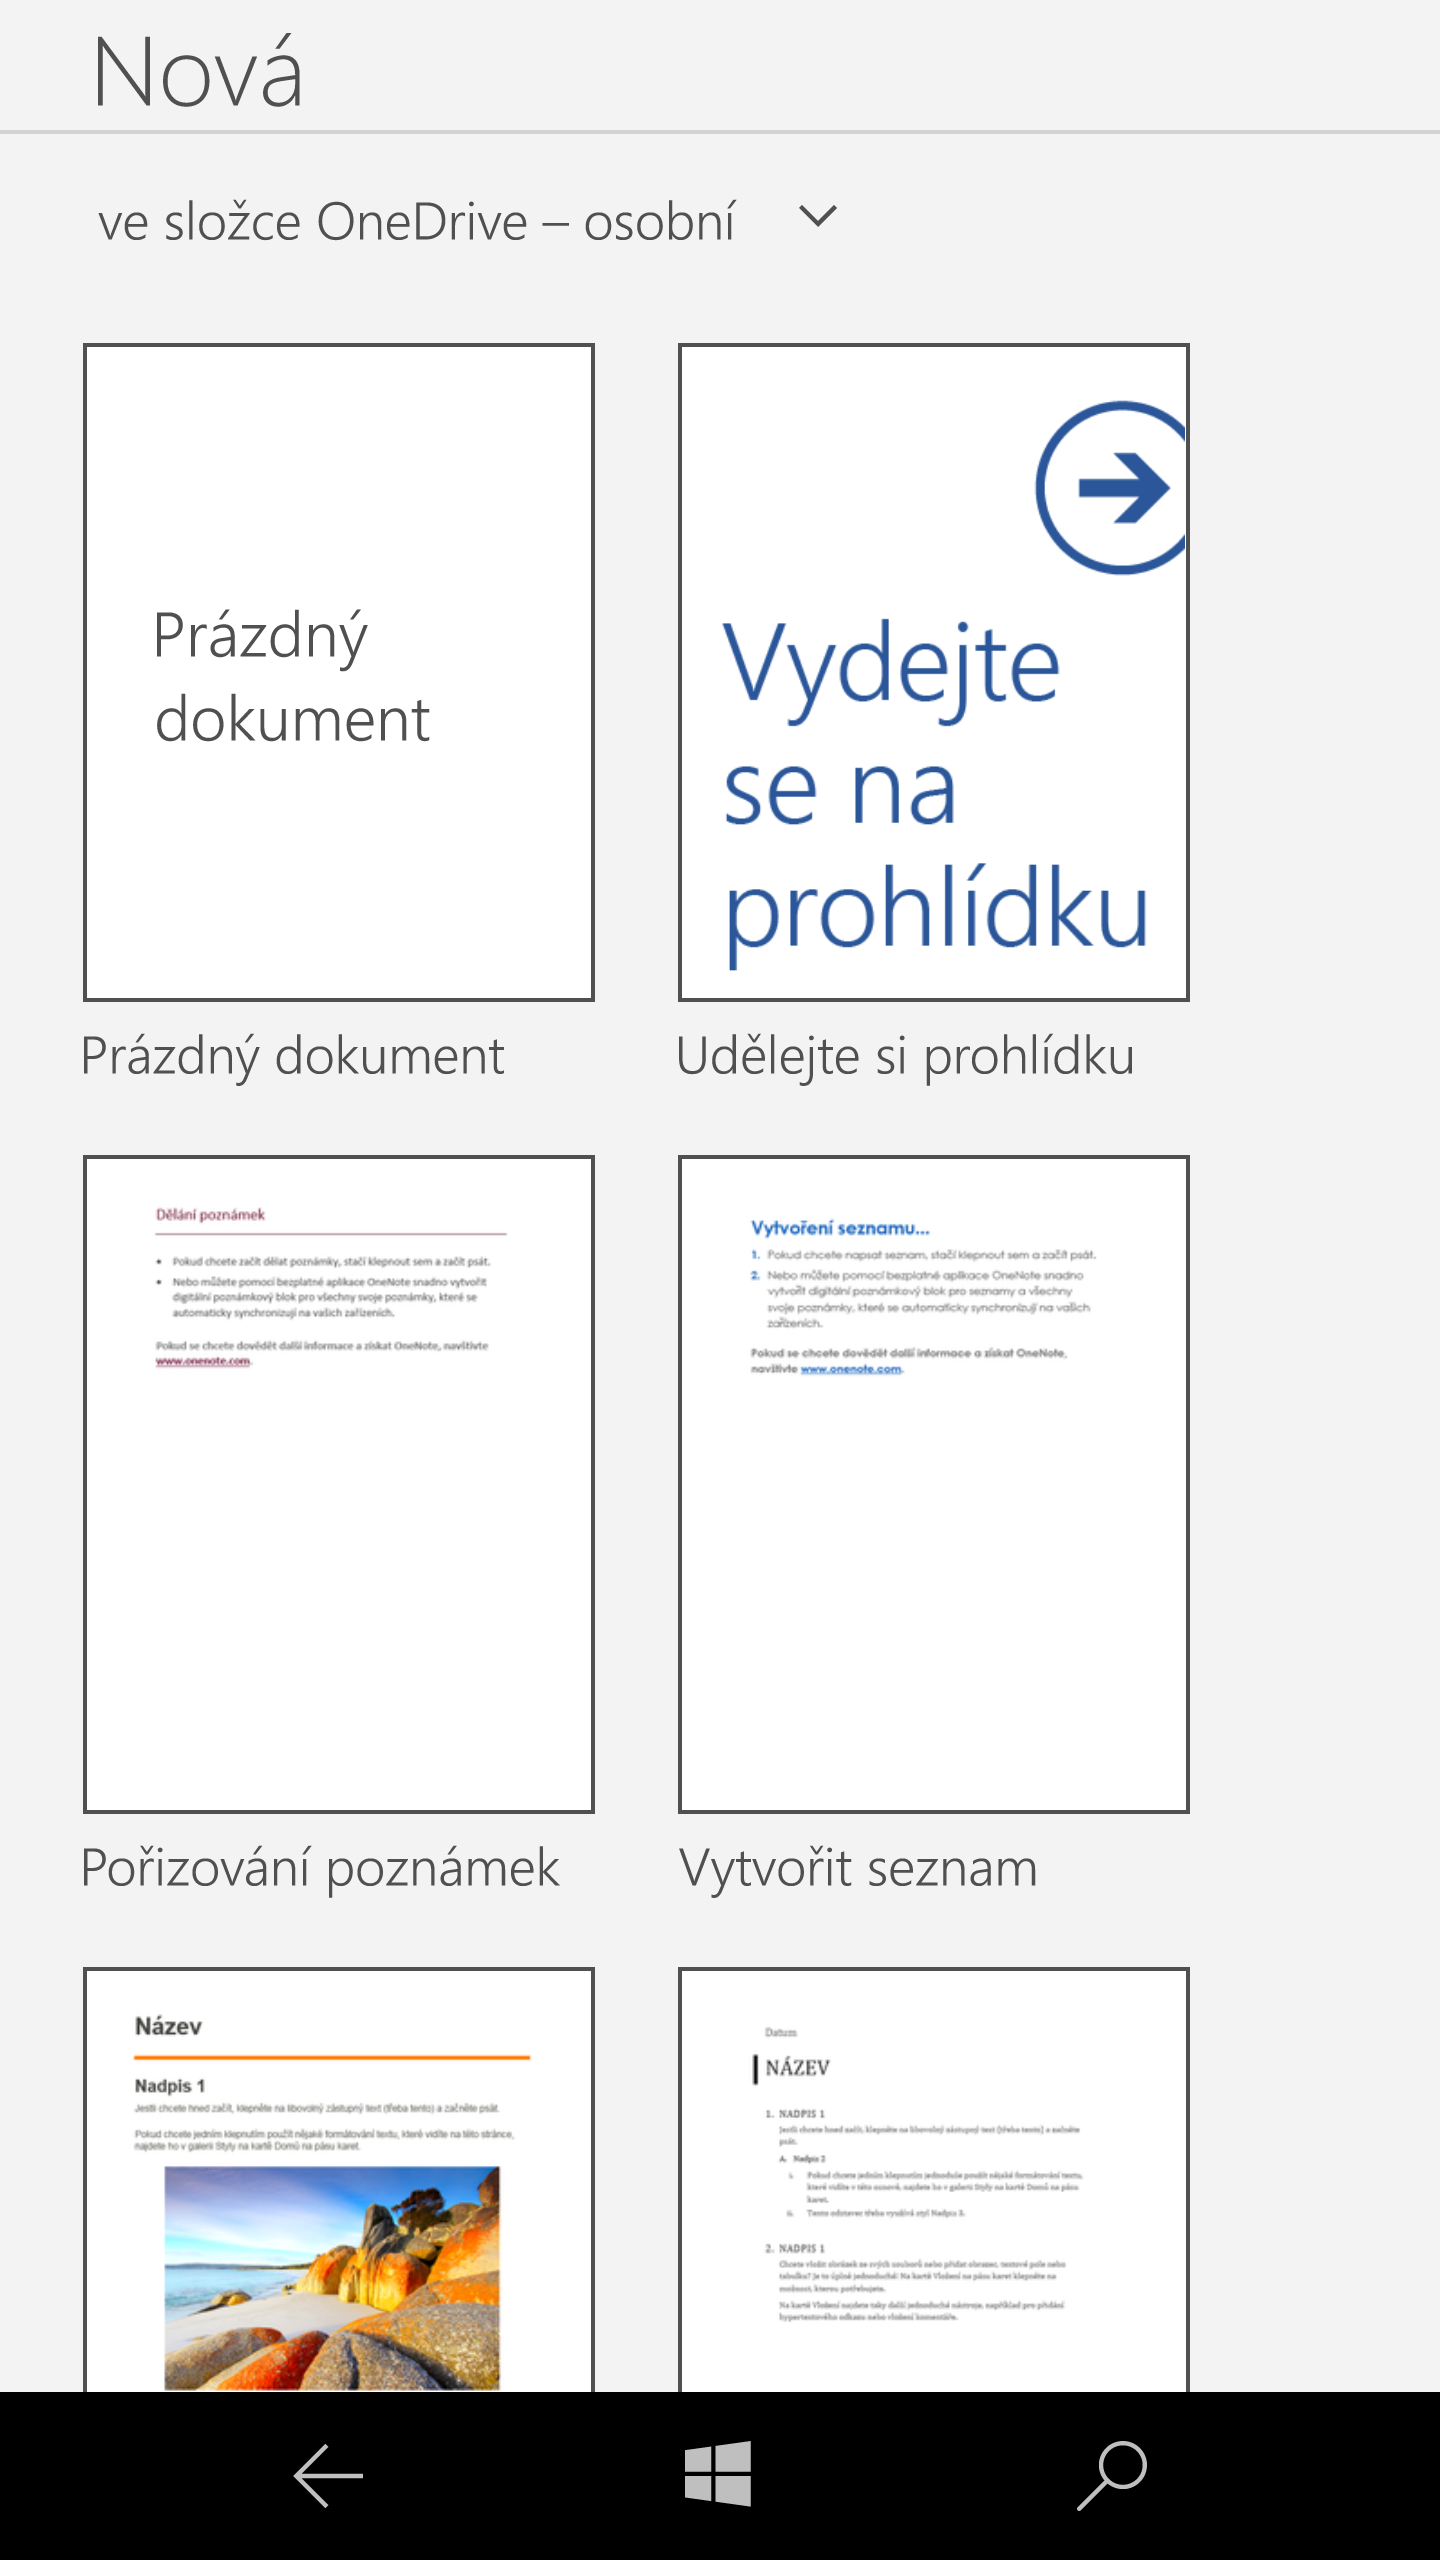Tap the 'Nová' page title
The image size is (1440, 2560).
click(198, 72)
